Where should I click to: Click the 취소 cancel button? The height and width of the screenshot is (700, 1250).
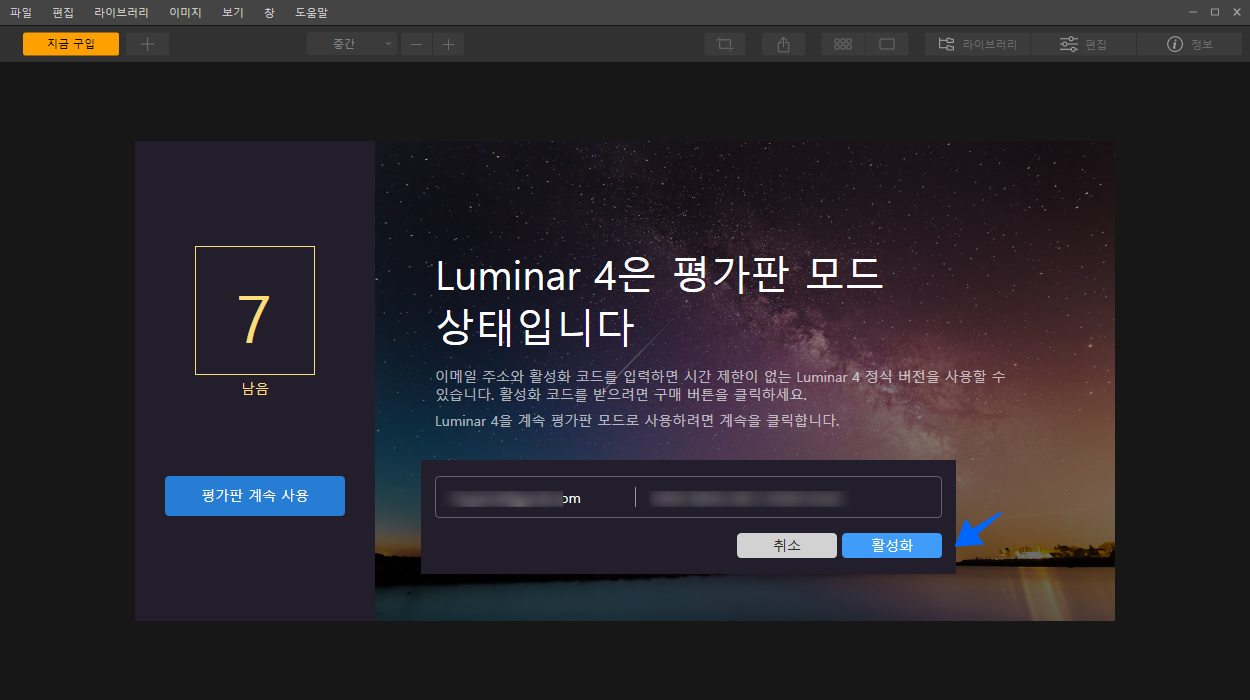[x=787, y=546]
